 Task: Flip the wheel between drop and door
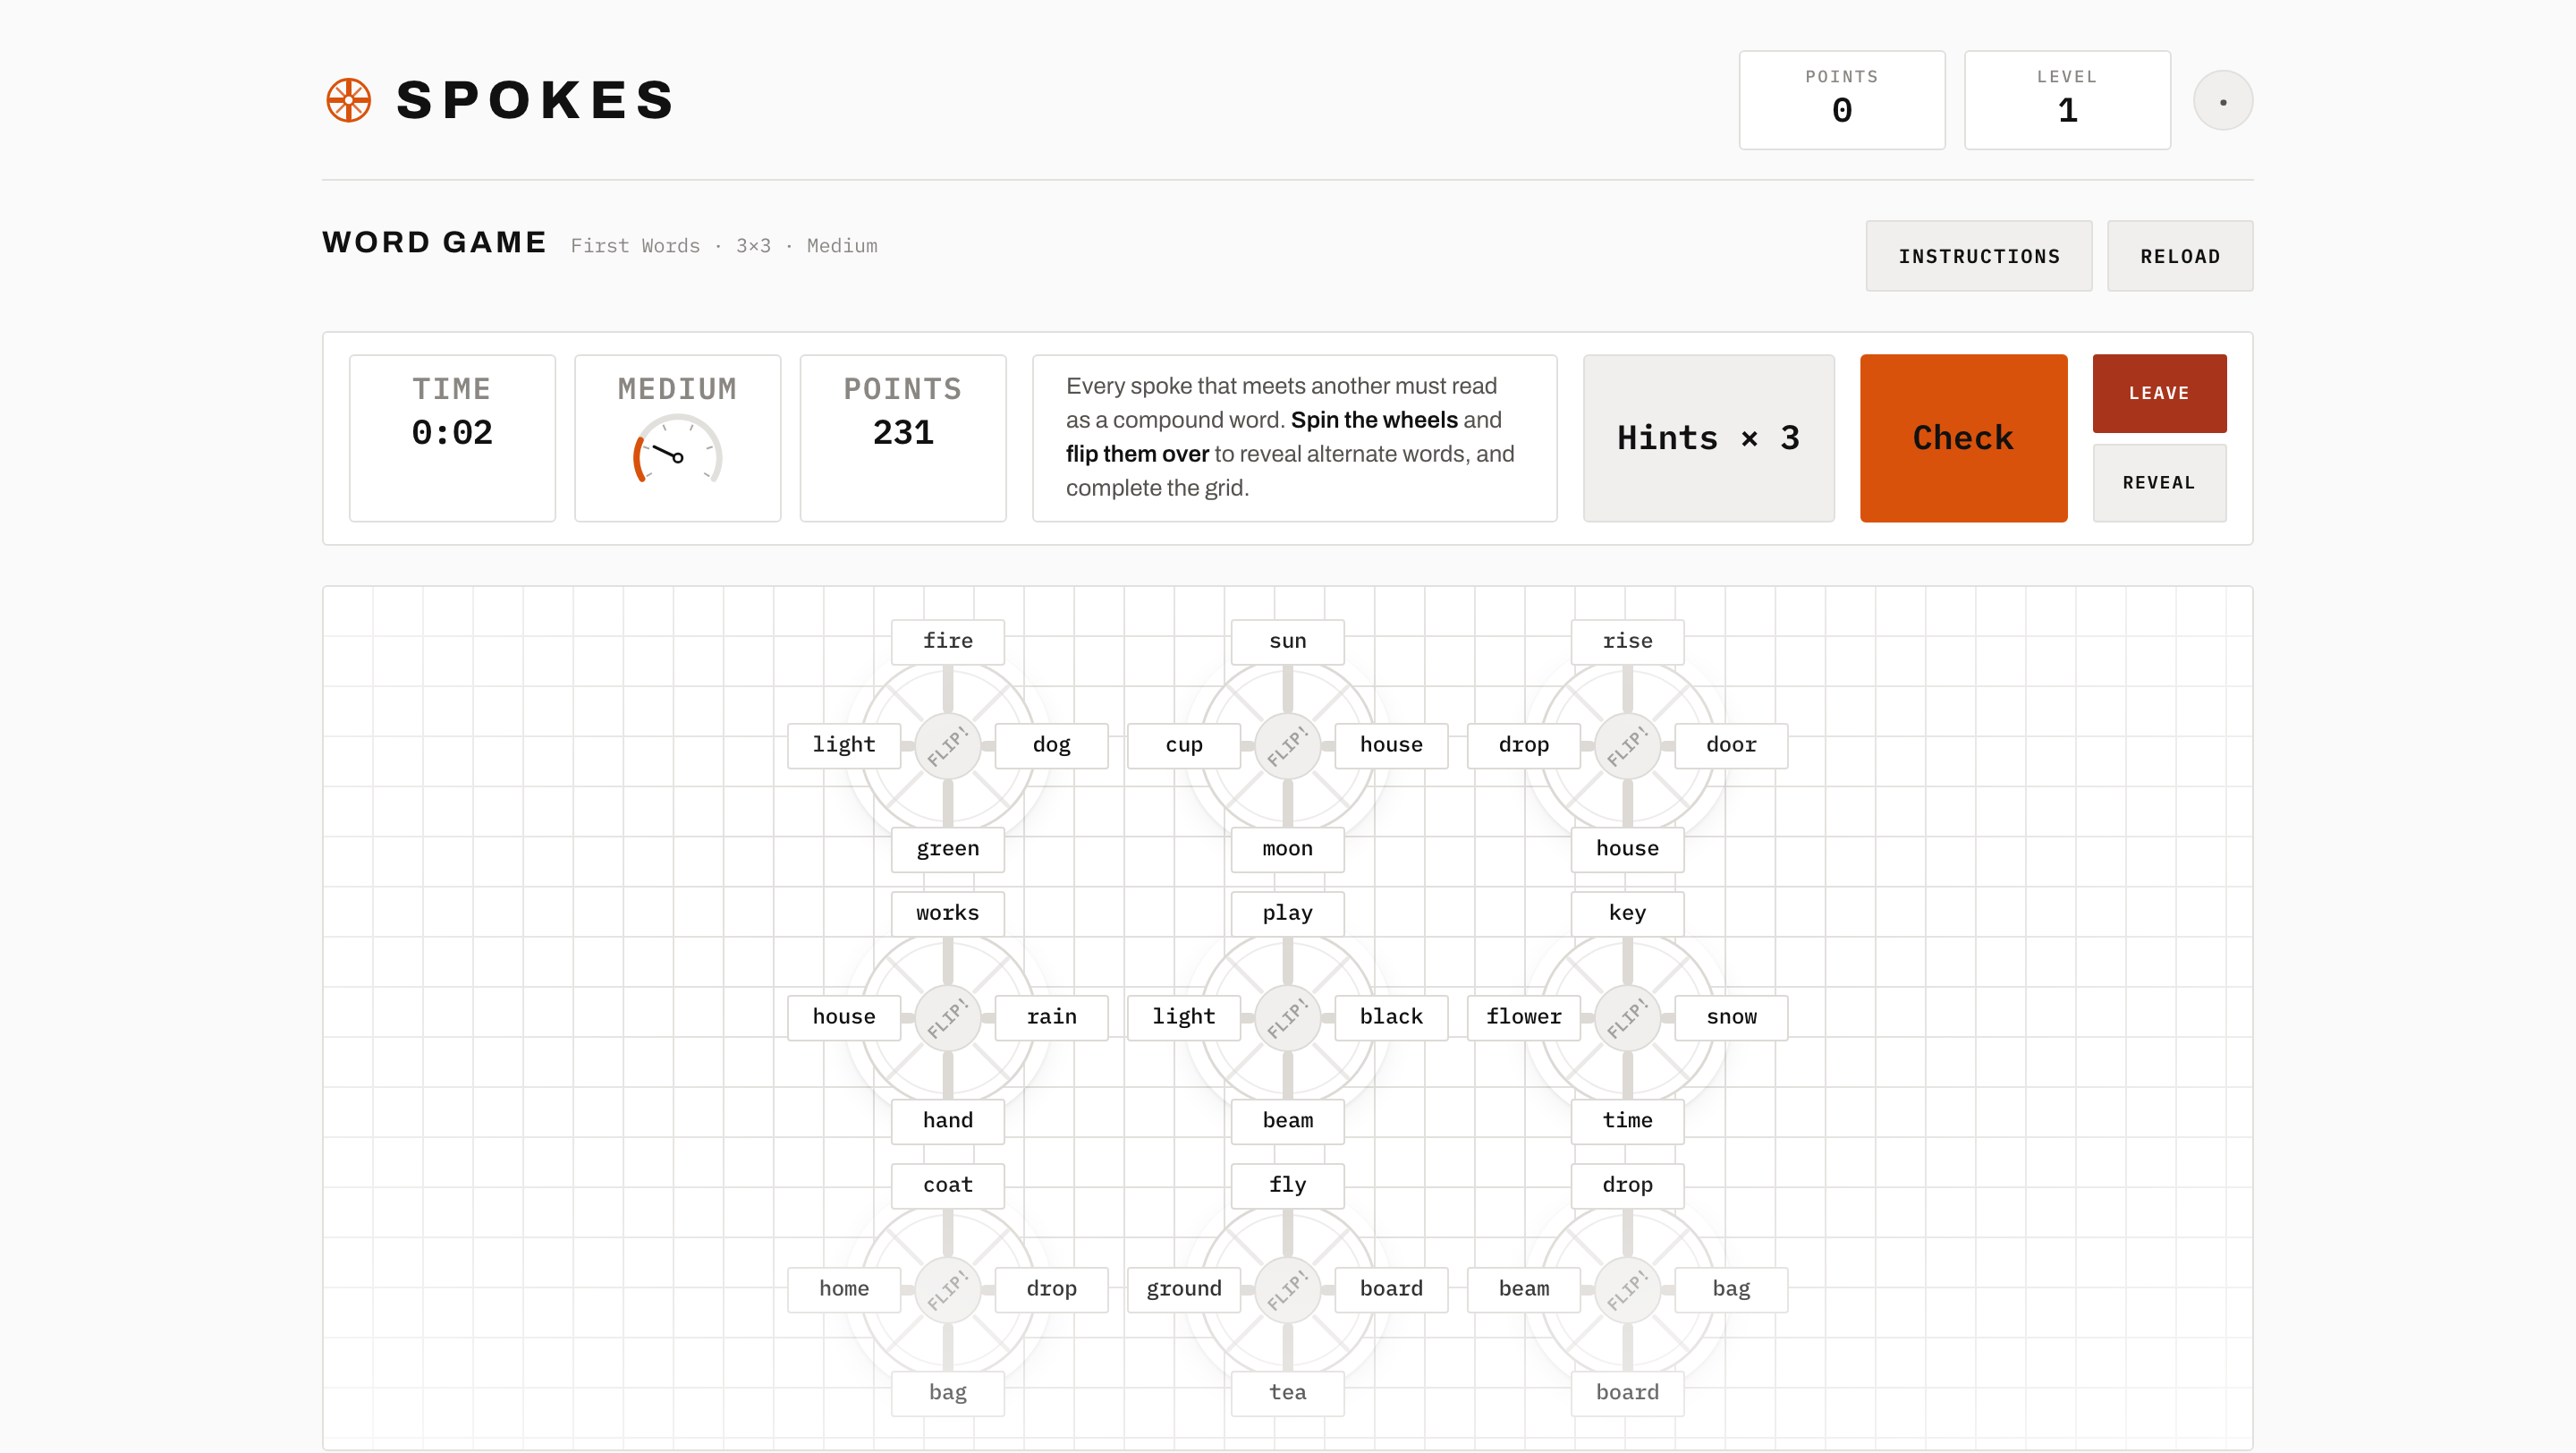[1627, 746]
